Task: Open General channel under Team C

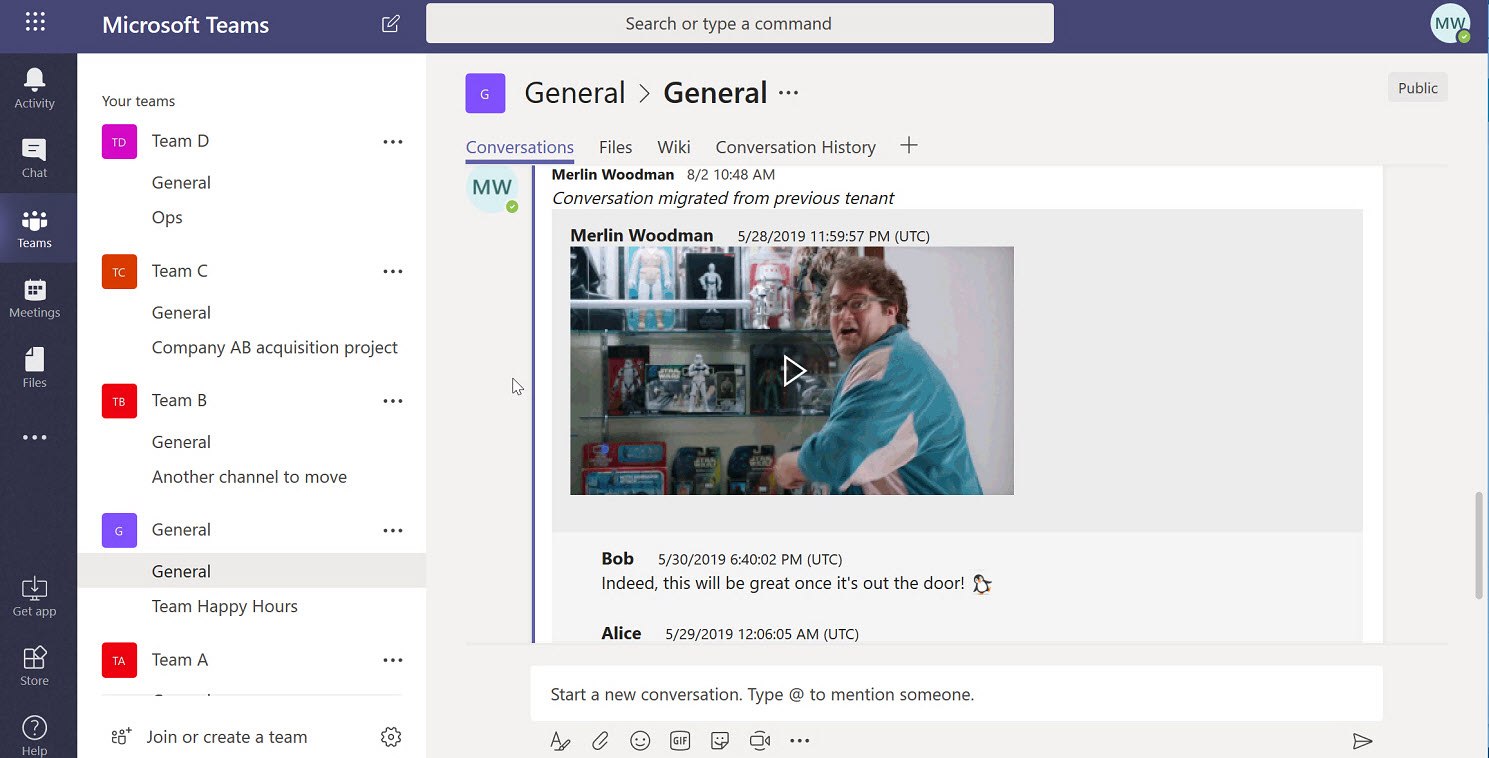Action: 181,313
